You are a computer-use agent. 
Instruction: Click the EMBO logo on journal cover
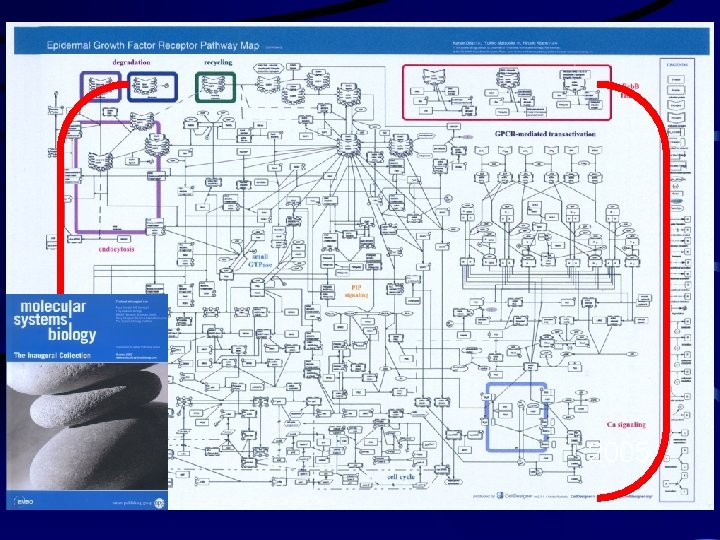[x=22, y=502]
